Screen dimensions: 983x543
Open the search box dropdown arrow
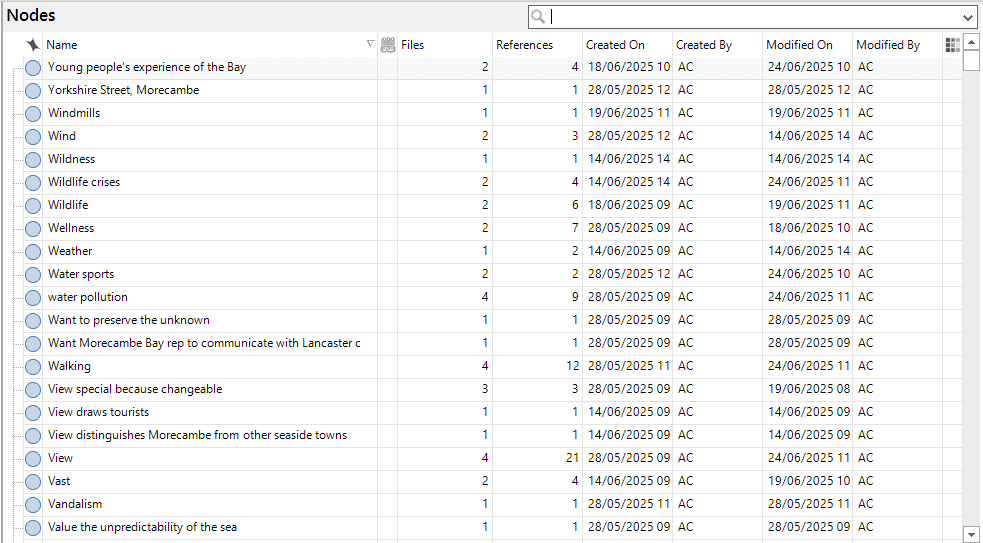[x=967, y=17]
